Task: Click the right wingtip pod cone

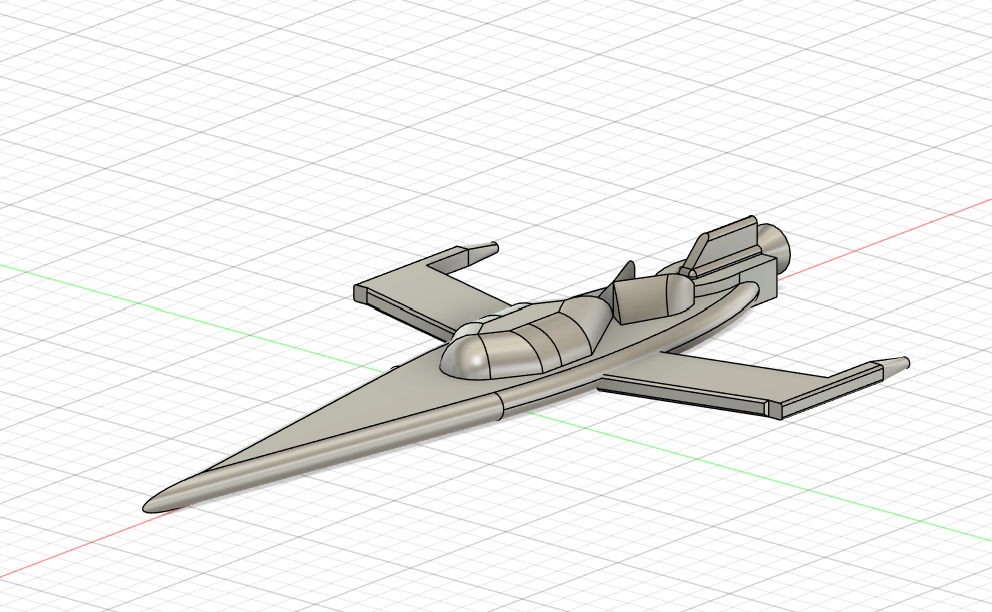Action: (x=895, y=365)
